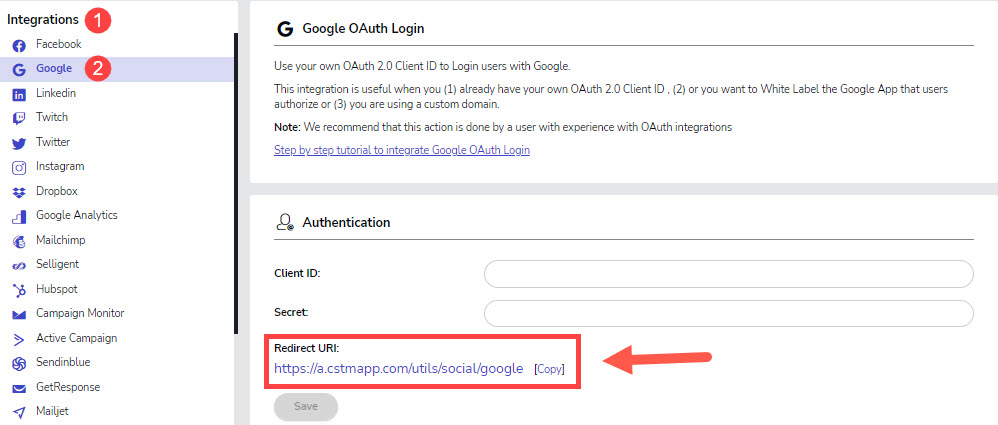This screenshot has width=998, height=425.
Task: Click the Selligent logo icon
Action: pos(19,266)
